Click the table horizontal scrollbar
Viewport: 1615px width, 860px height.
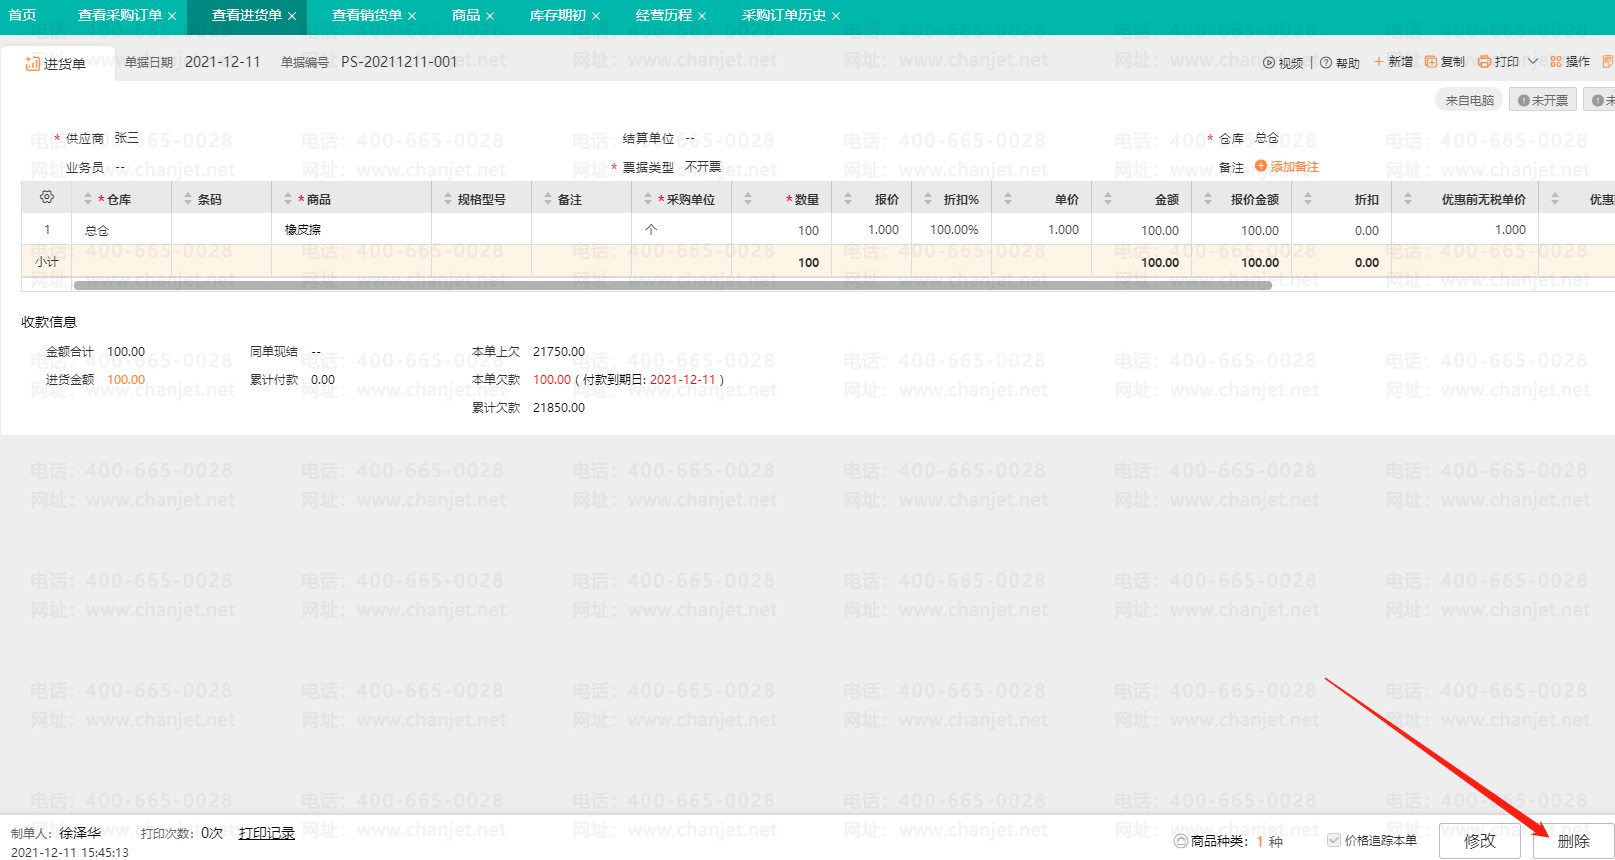point(673,285)
